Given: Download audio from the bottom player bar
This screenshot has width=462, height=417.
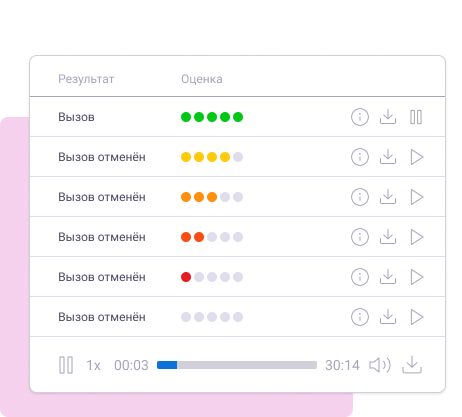Looking at the screenshot, I should tap(412, 365).
